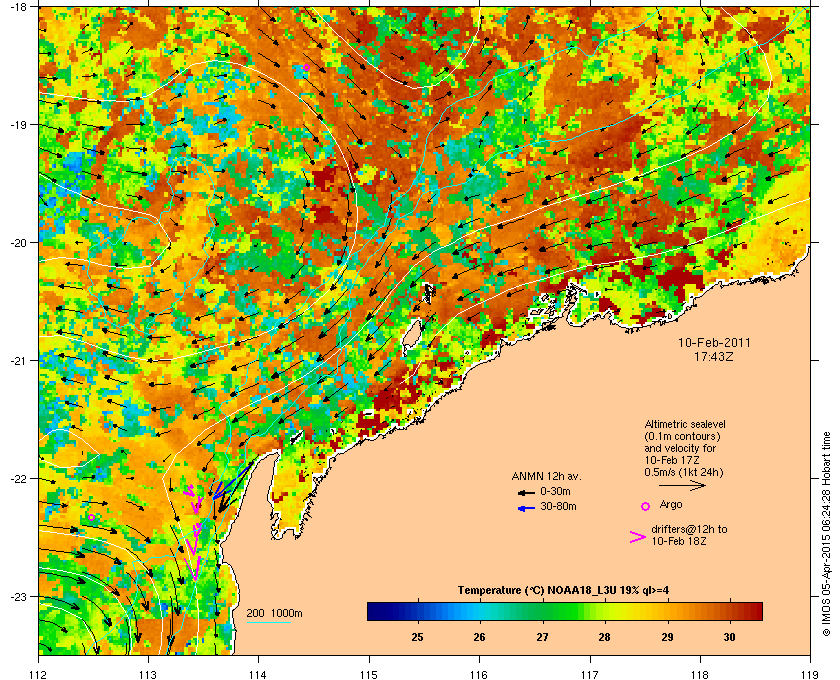Click the '10-Feb 17Z' legend line

click(x=672, y=460)
